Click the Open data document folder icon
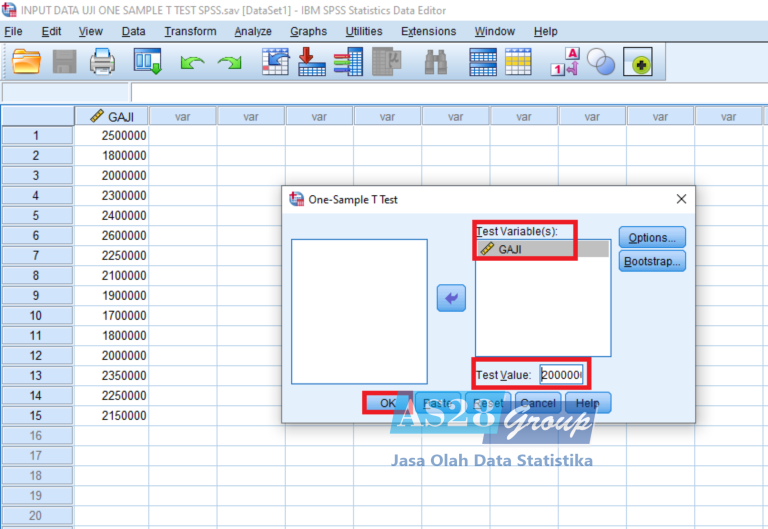Viewport: 768px width, 529px height. (27, 64)
